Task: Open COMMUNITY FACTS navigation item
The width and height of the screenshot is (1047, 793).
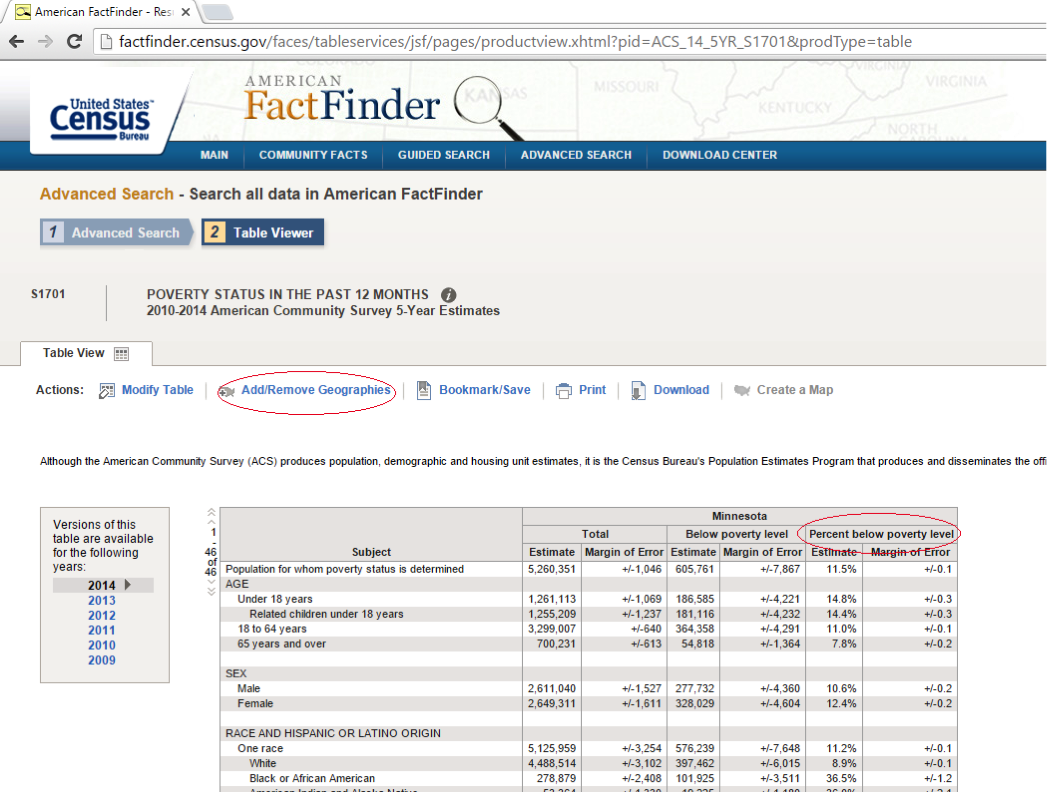Action: click(313, 155)
